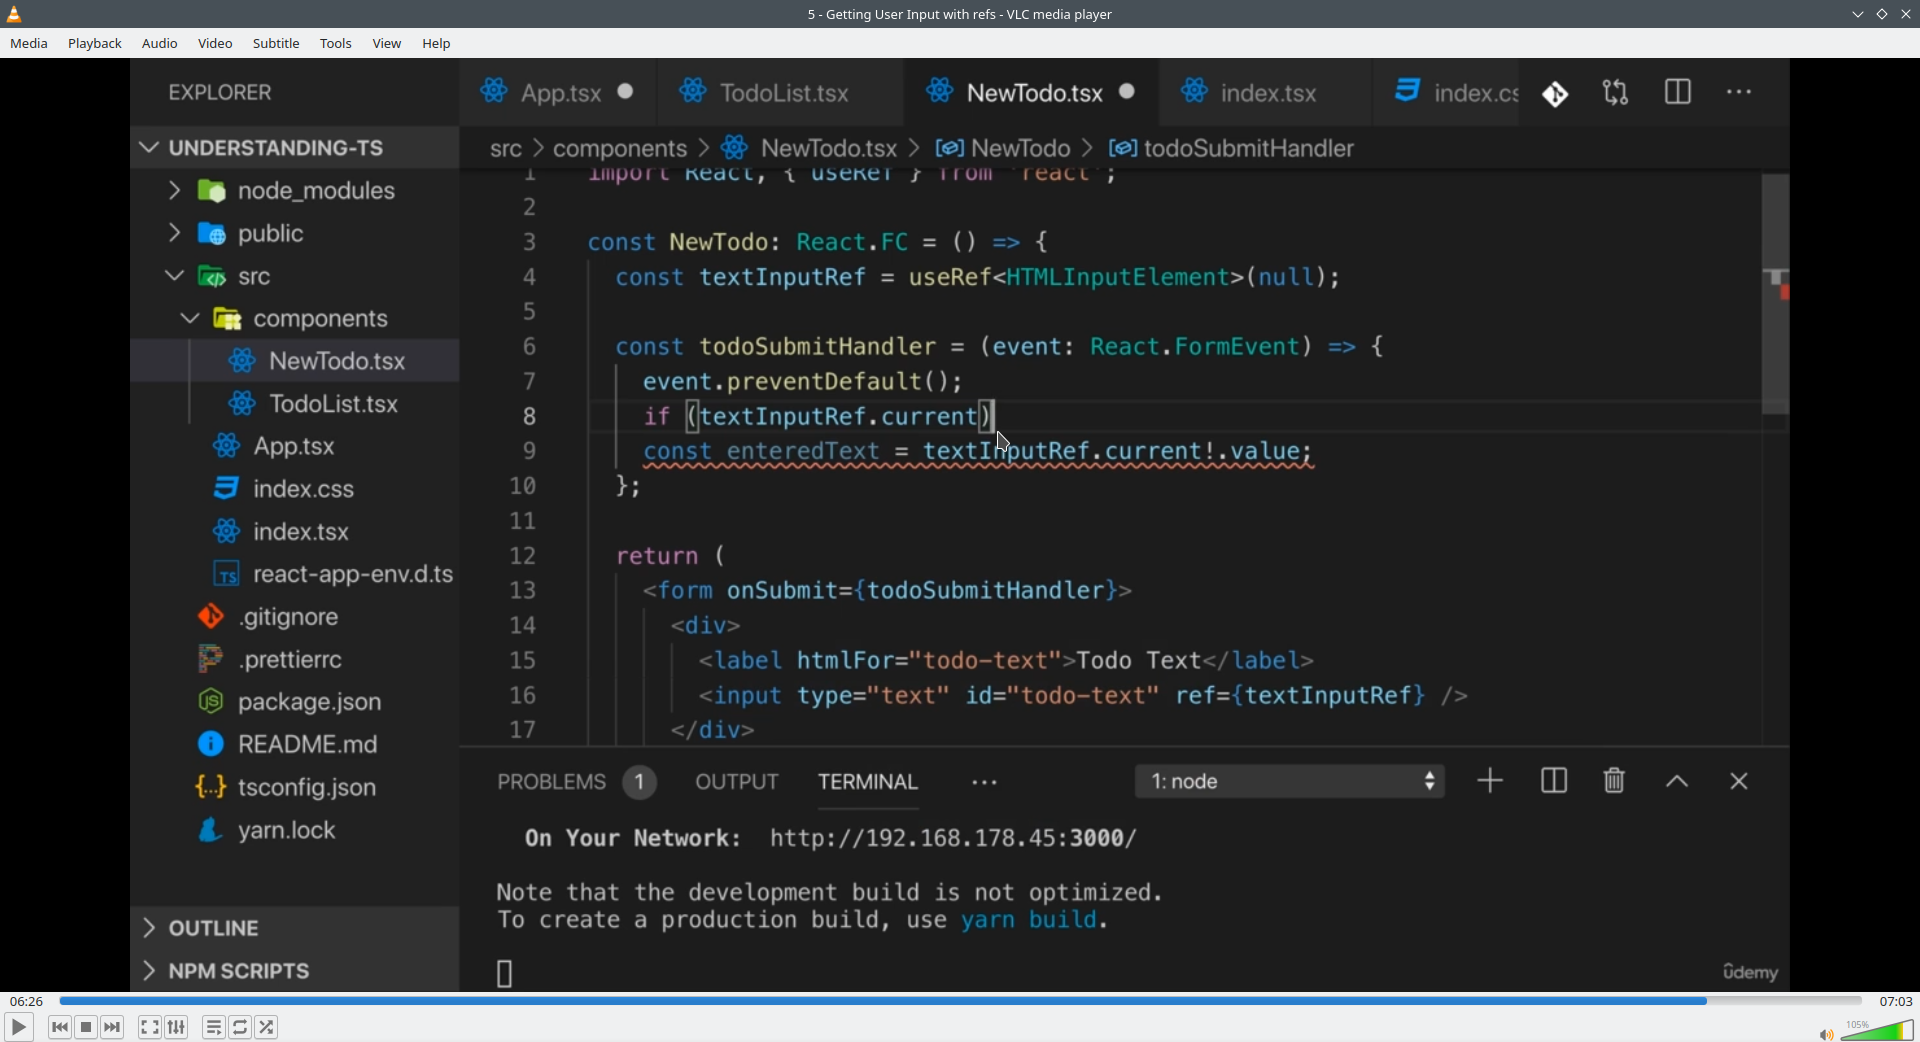Open the '1: node' terminal dropdown
Viewport: 1920px width, 1042px height.
point(1290,782)
